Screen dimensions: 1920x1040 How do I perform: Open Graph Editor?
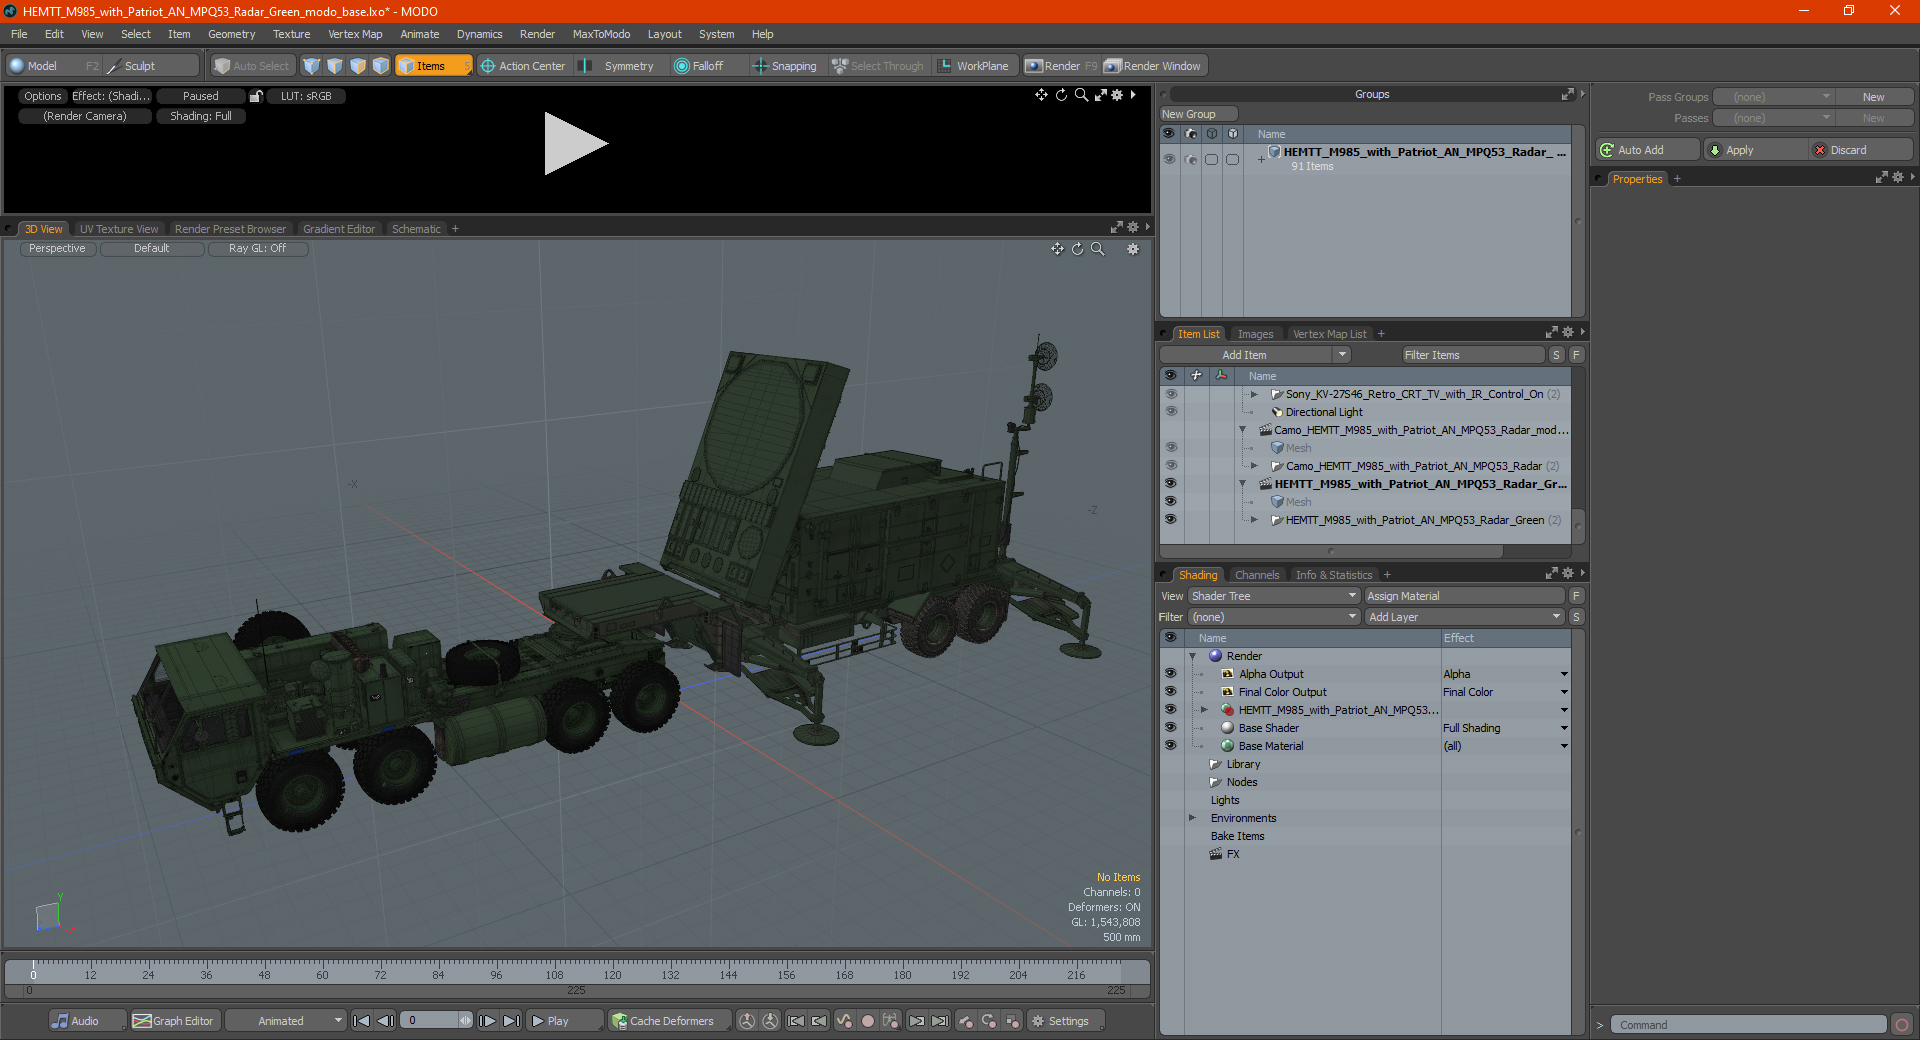tap(174, 1021)
